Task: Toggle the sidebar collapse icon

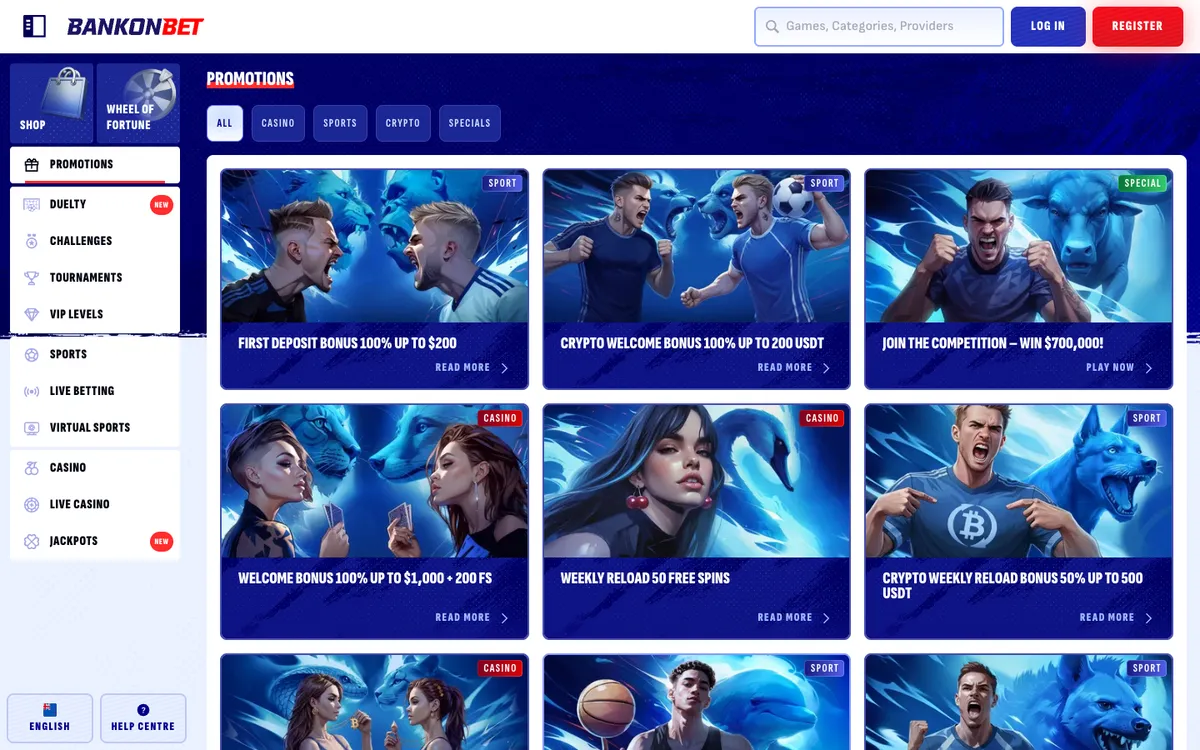Action: coord(34,26)
